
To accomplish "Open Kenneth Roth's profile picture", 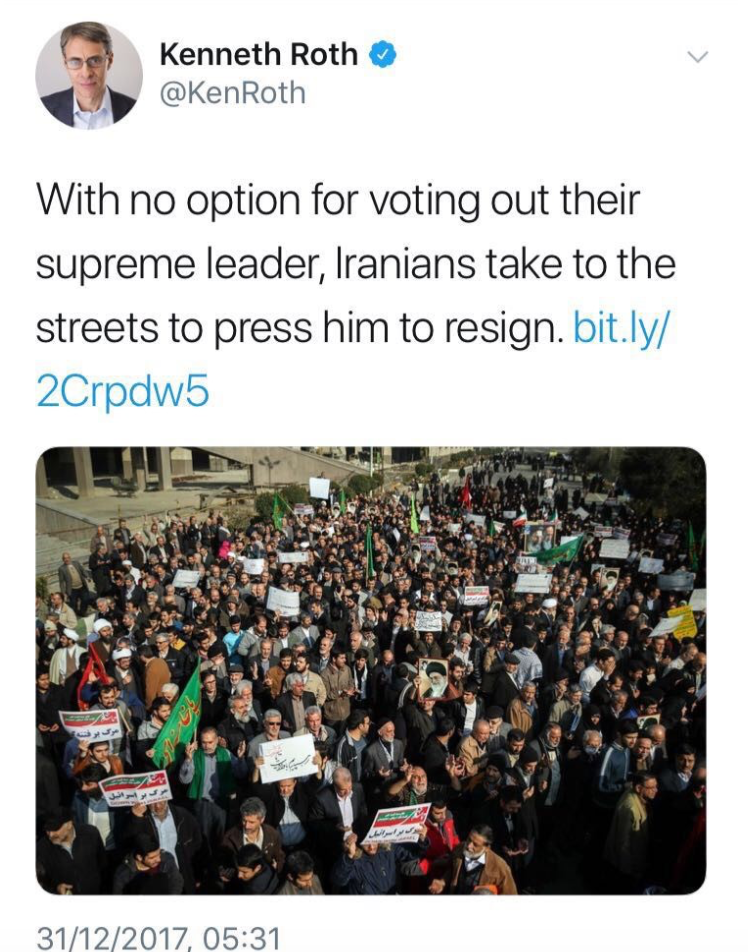I will 89,75.
